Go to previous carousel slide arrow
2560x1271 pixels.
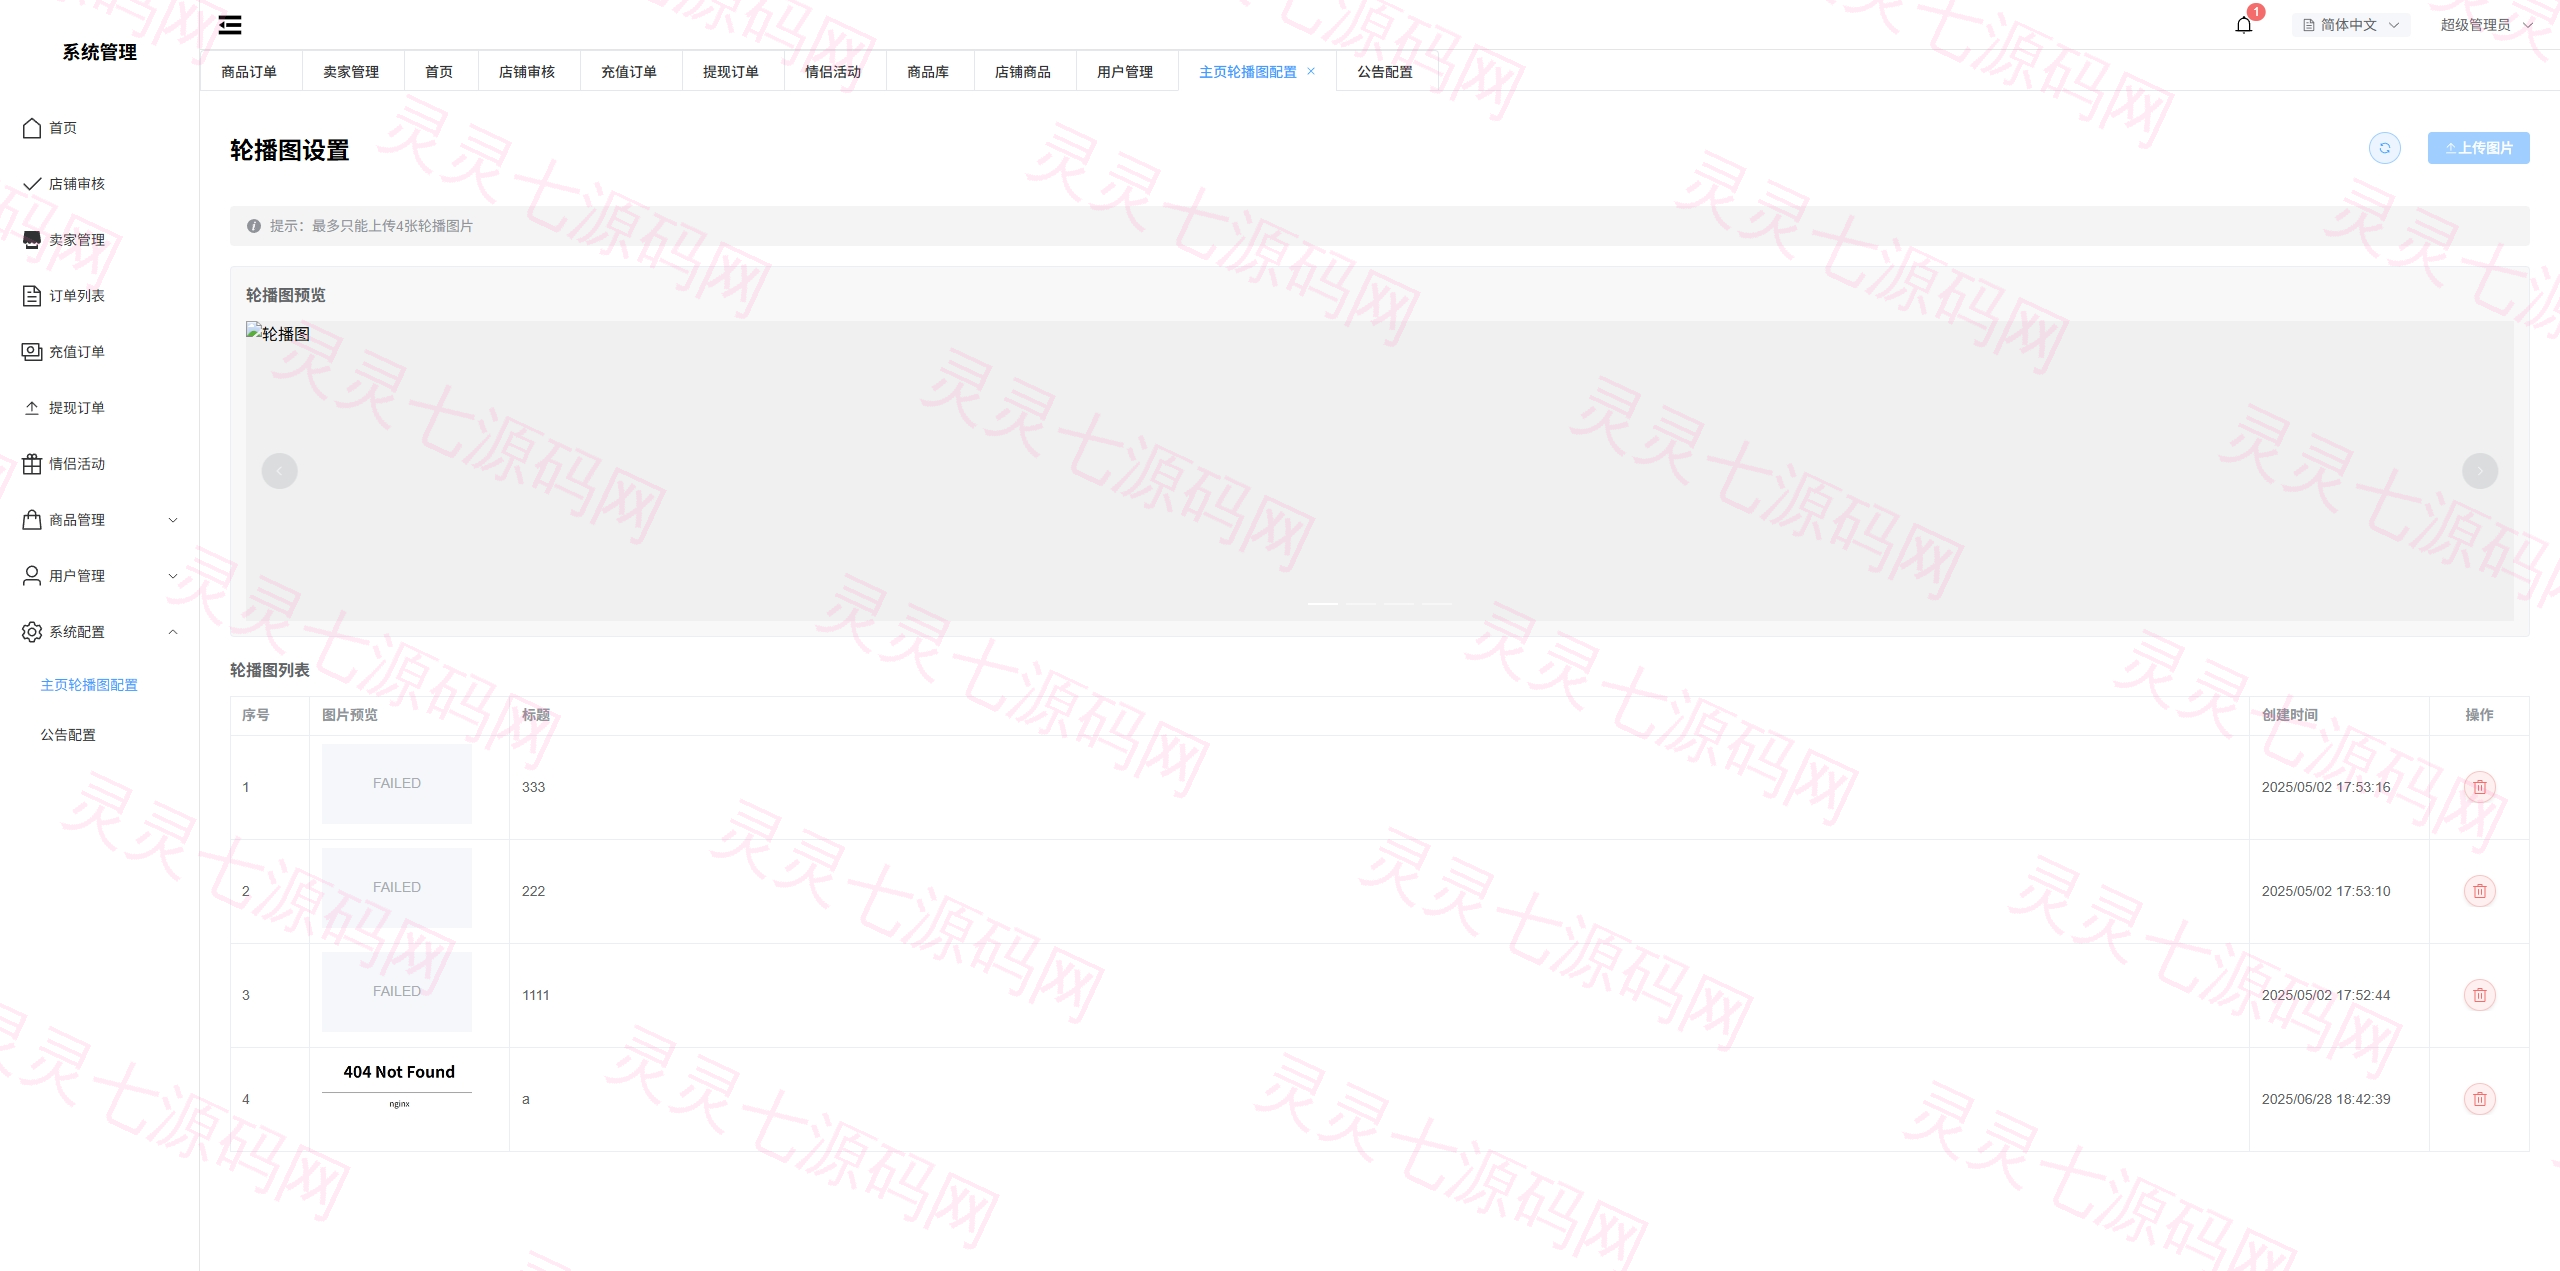pyautogui.click(x=280, y=471)
